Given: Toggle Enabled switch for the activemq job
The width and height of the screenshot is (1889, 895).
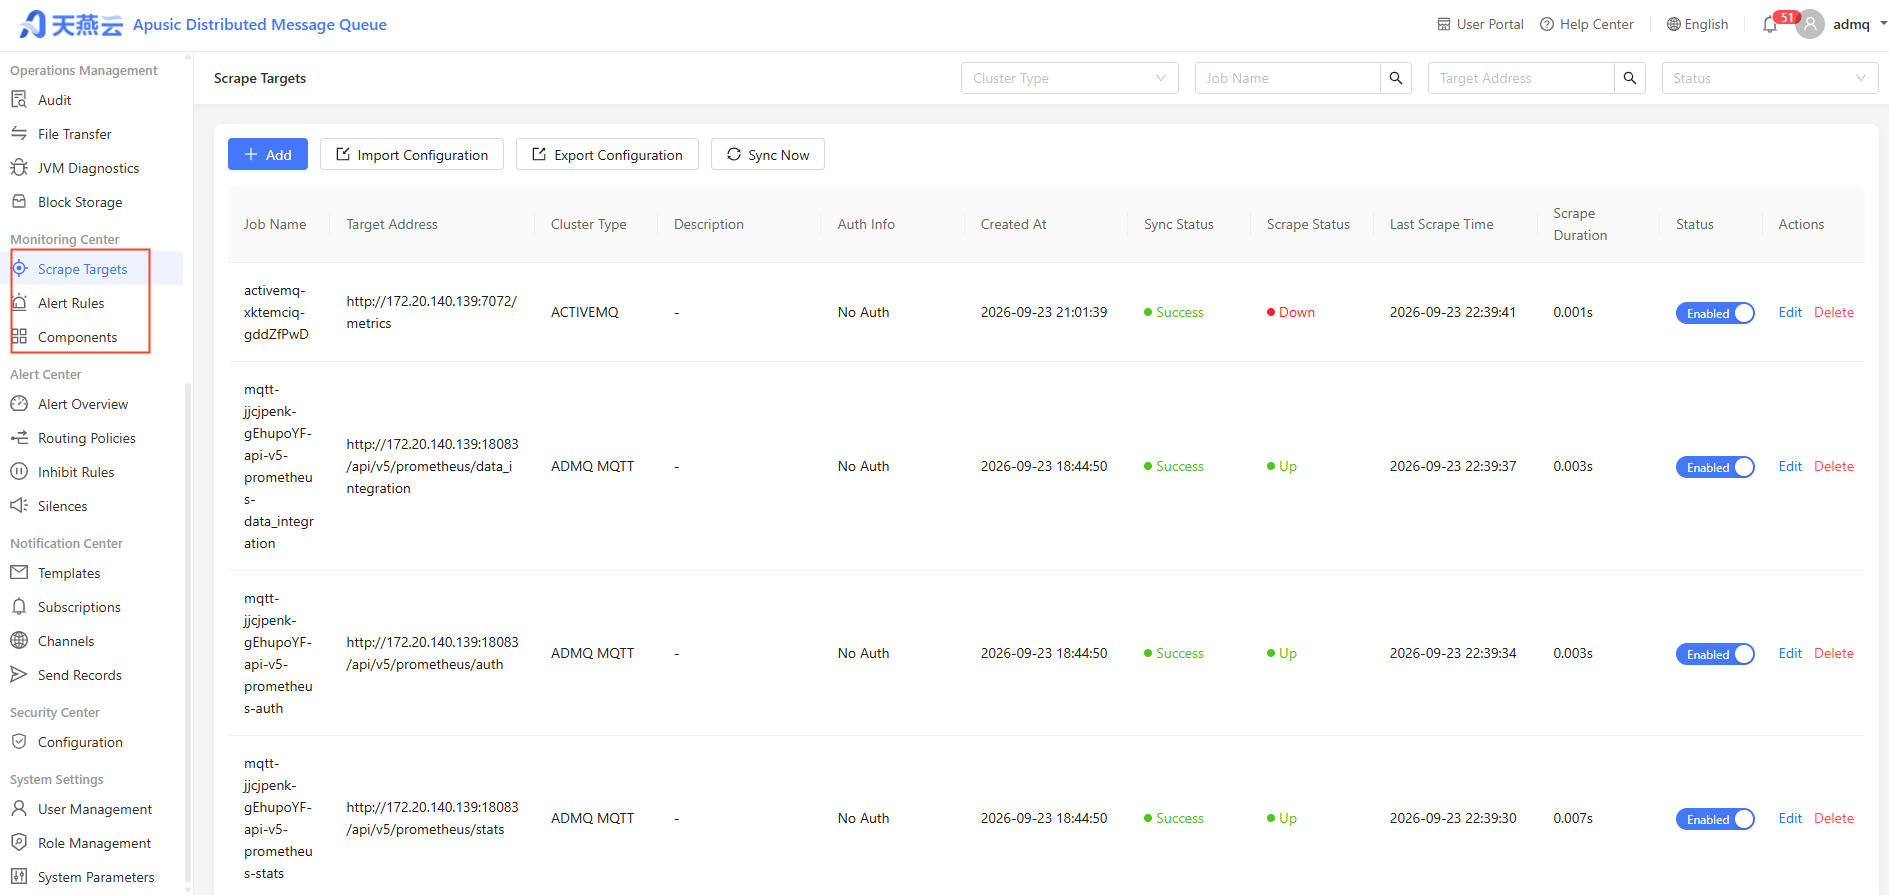Looking at the screenshot, I should 1715,313.
